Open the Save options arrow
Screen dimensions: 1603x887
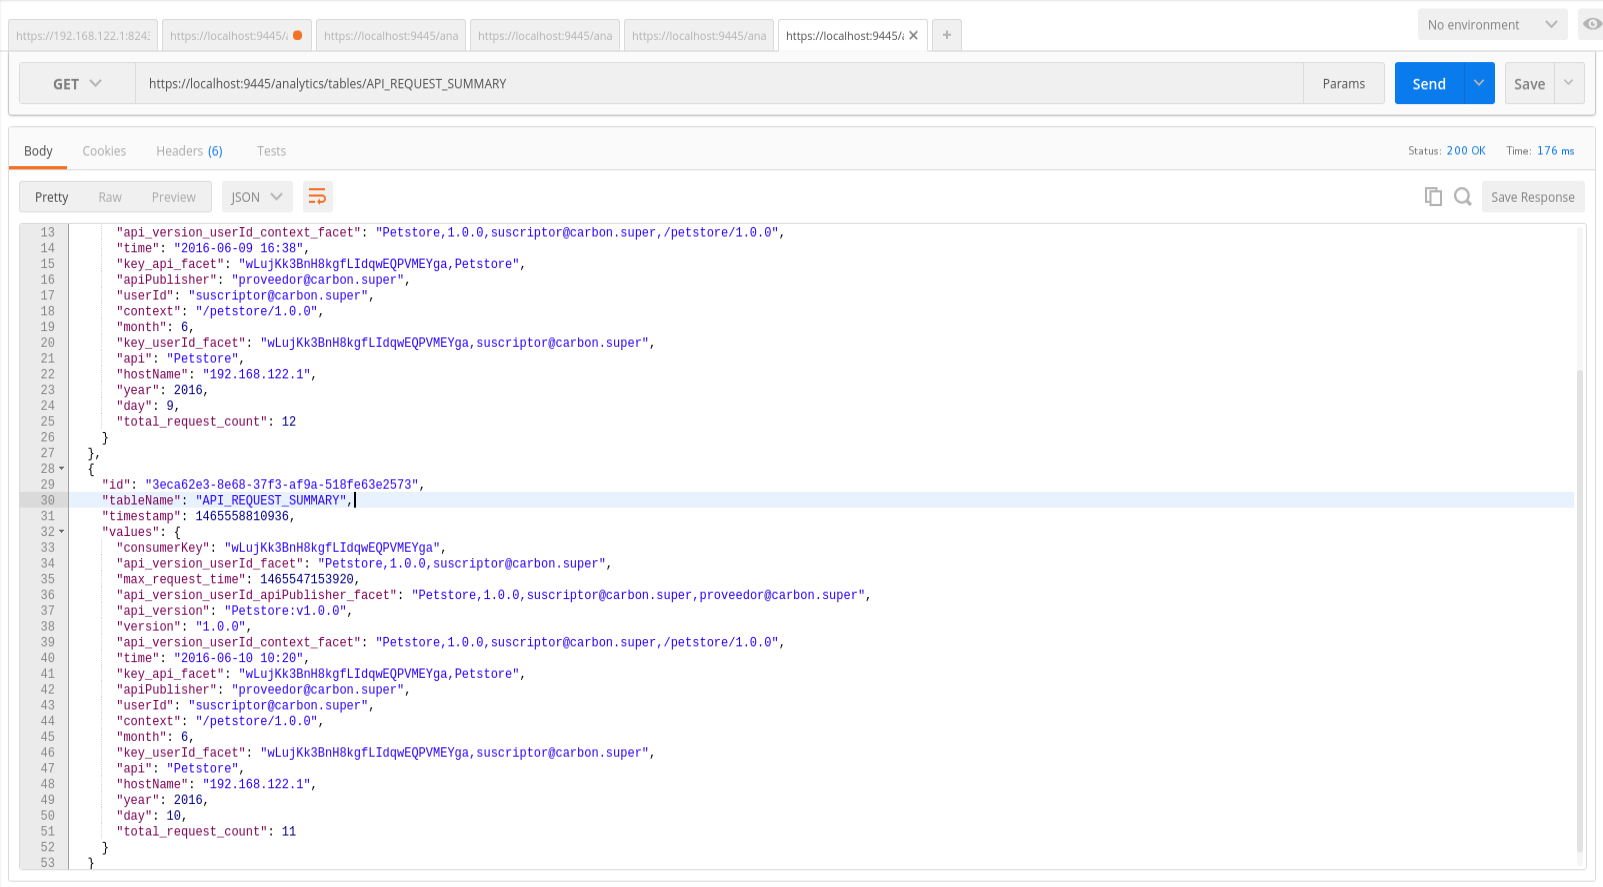click(x=1569, y=83)
